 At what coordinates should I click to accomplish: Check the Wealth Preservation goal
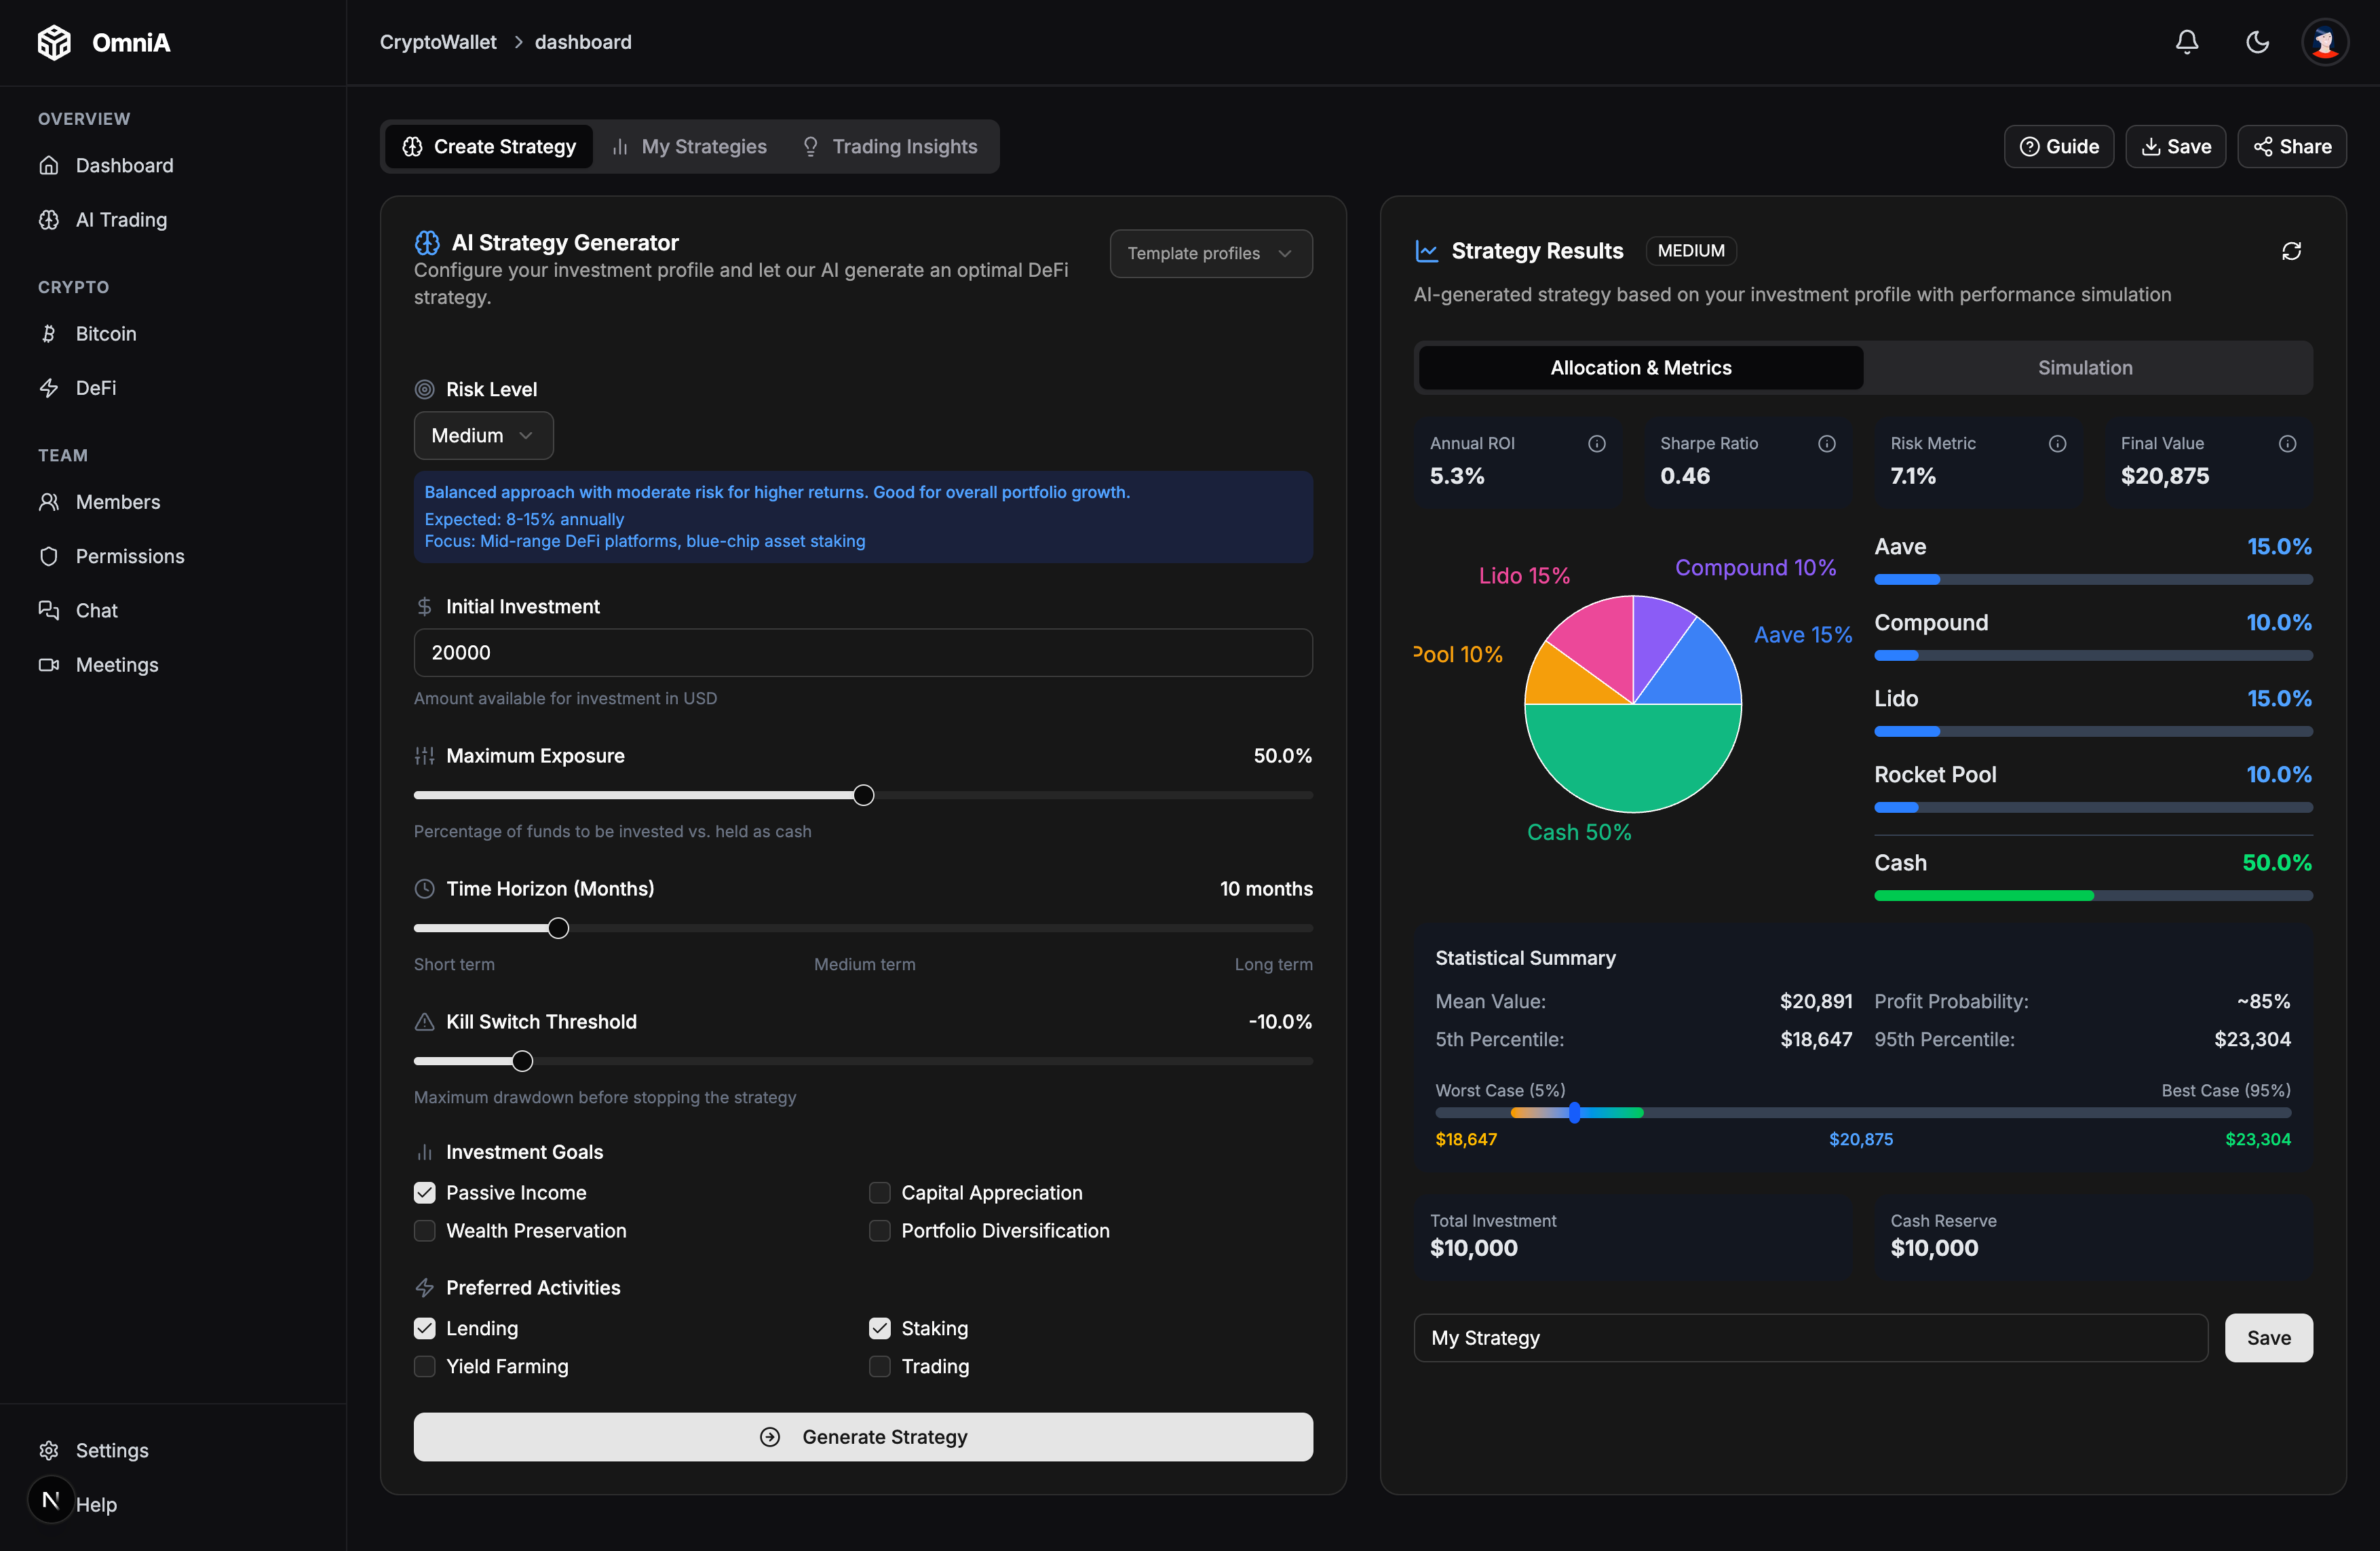[425, 1230]
